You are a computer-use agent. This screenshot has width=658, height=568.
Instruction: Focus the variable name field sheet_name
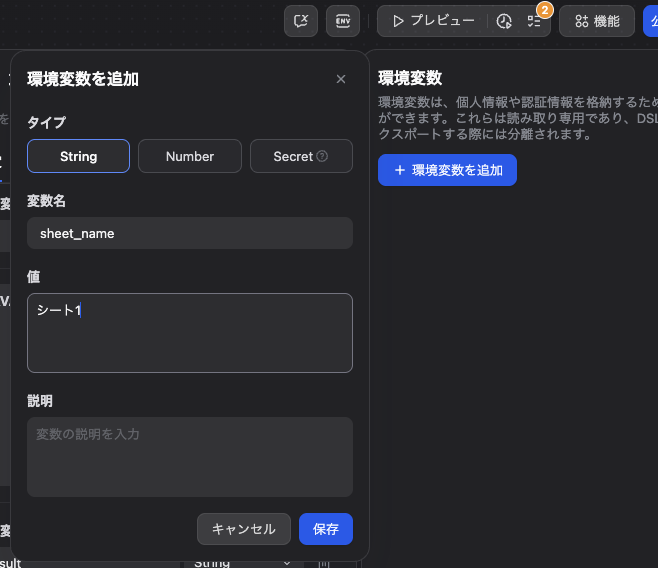point(190,233)
